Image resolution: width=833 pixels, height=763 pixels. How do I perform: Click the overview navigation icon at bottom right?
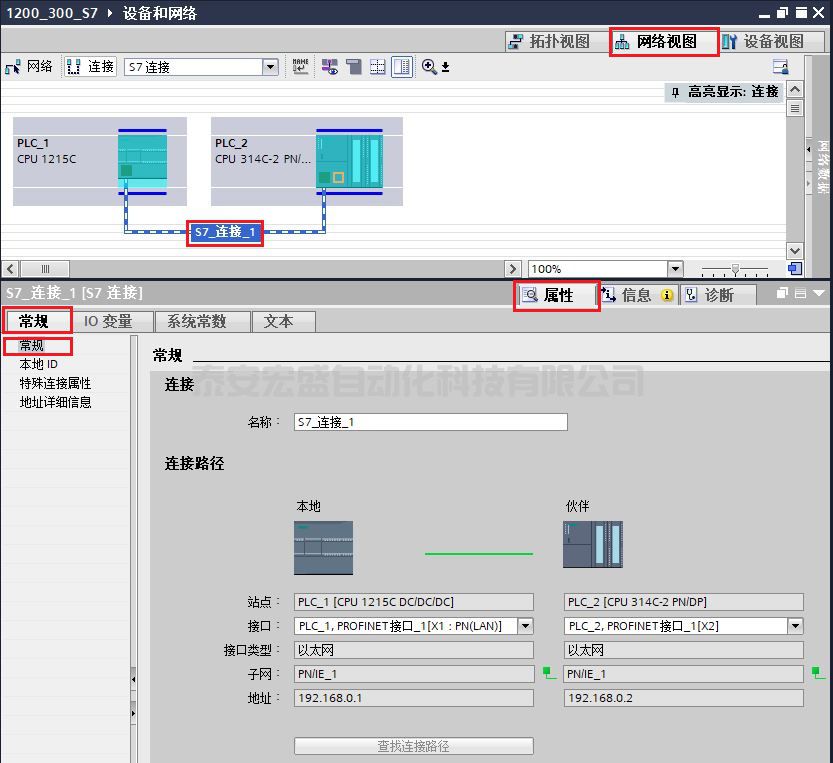(x=794, y=269)
